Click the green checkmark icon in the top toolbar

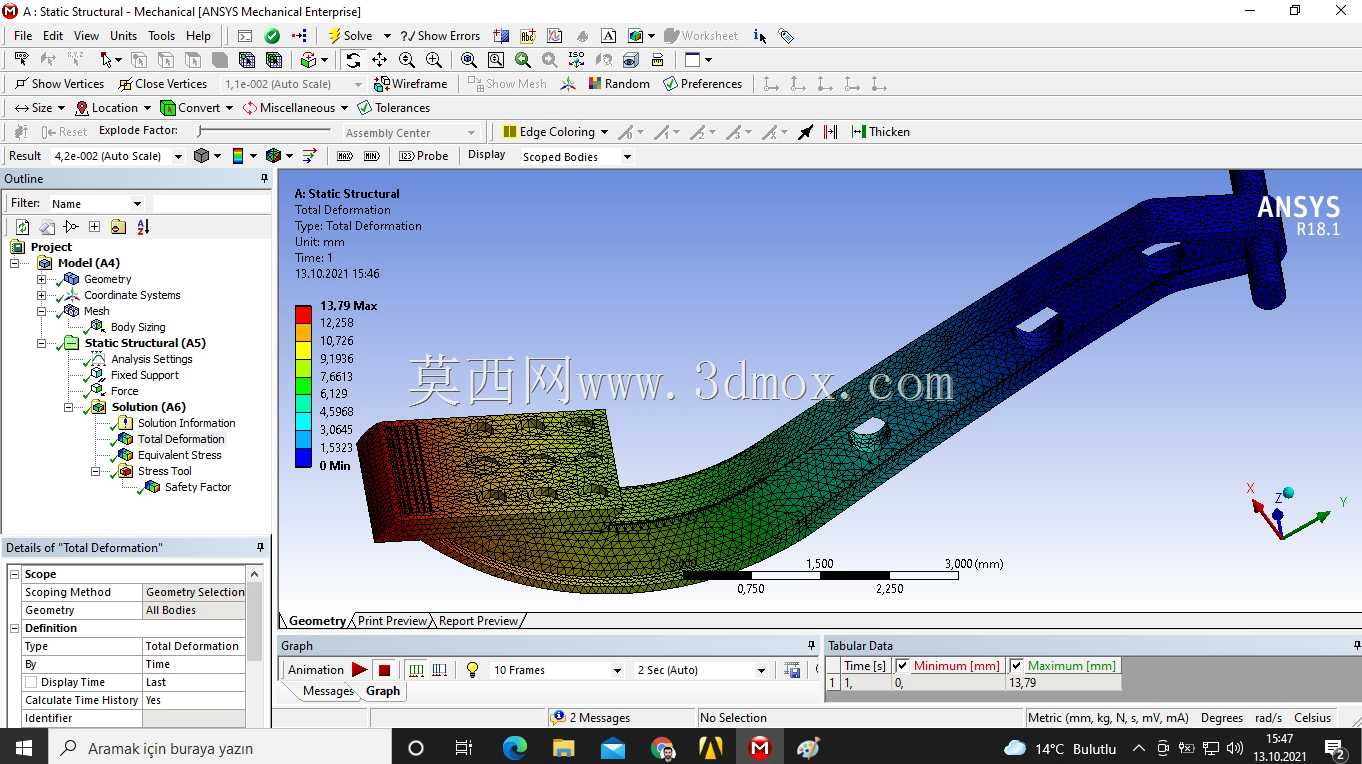tap(272, 36)
